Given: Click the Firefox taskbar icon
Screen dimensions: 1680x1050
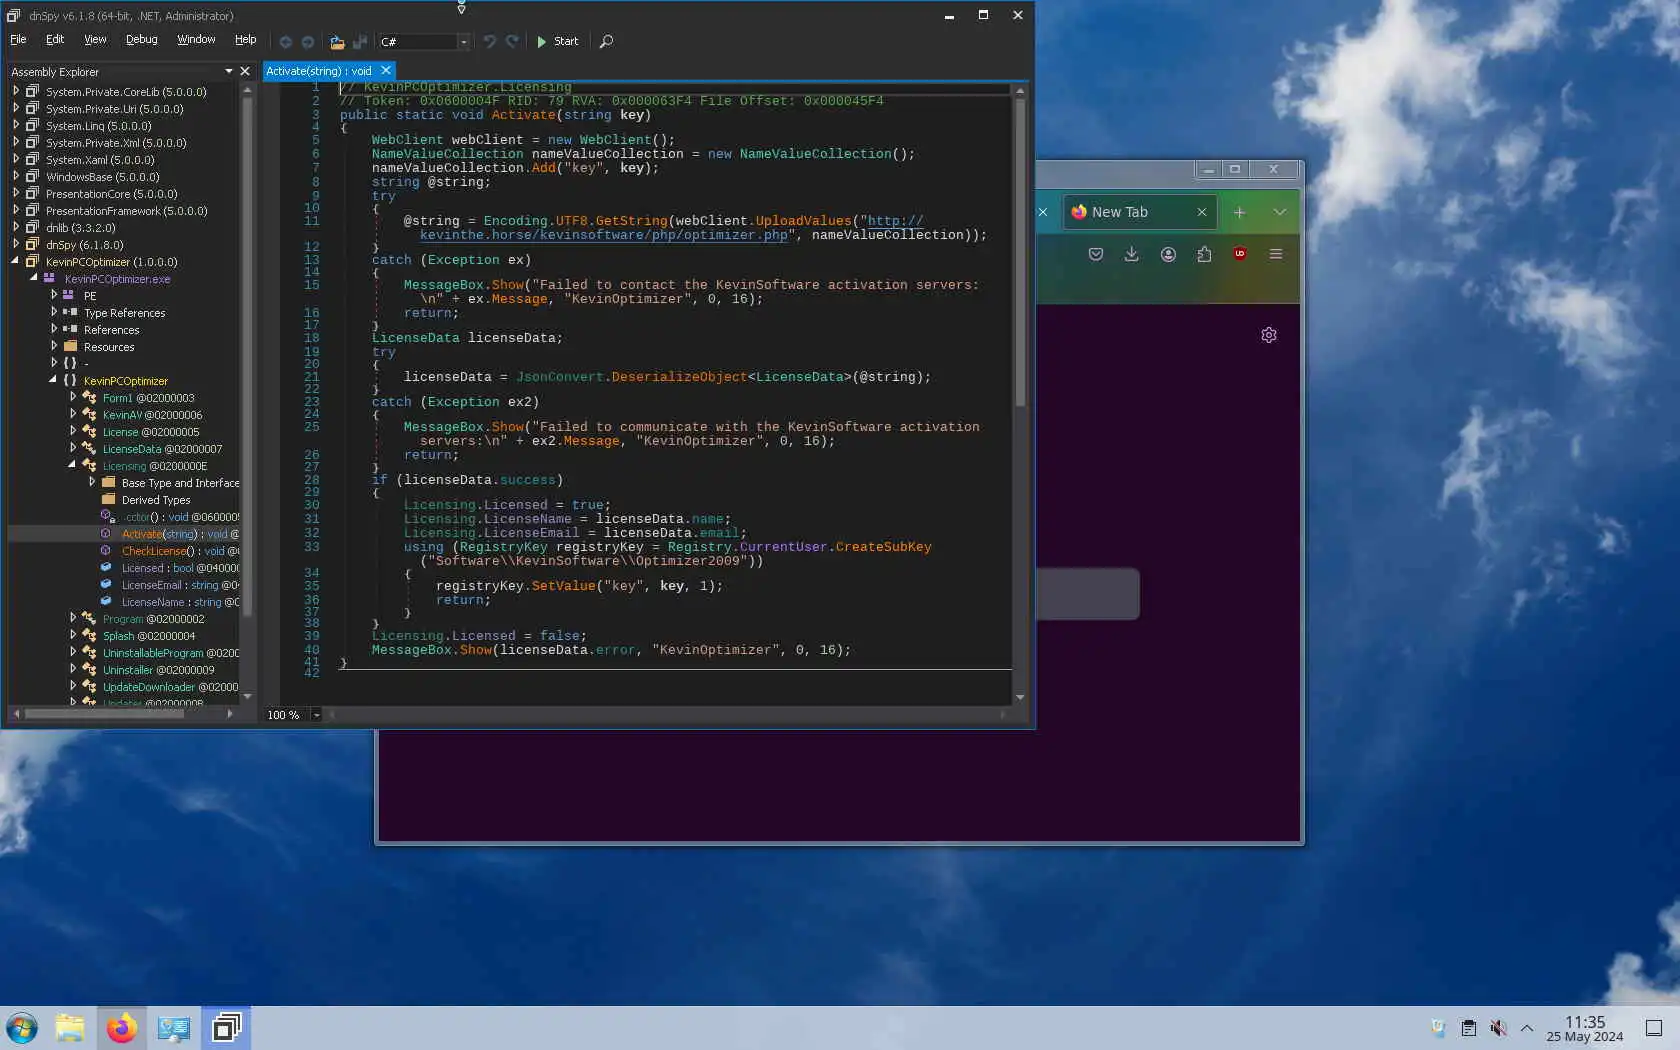Looking at the screenshot, I should click(x=122, y=1028).
